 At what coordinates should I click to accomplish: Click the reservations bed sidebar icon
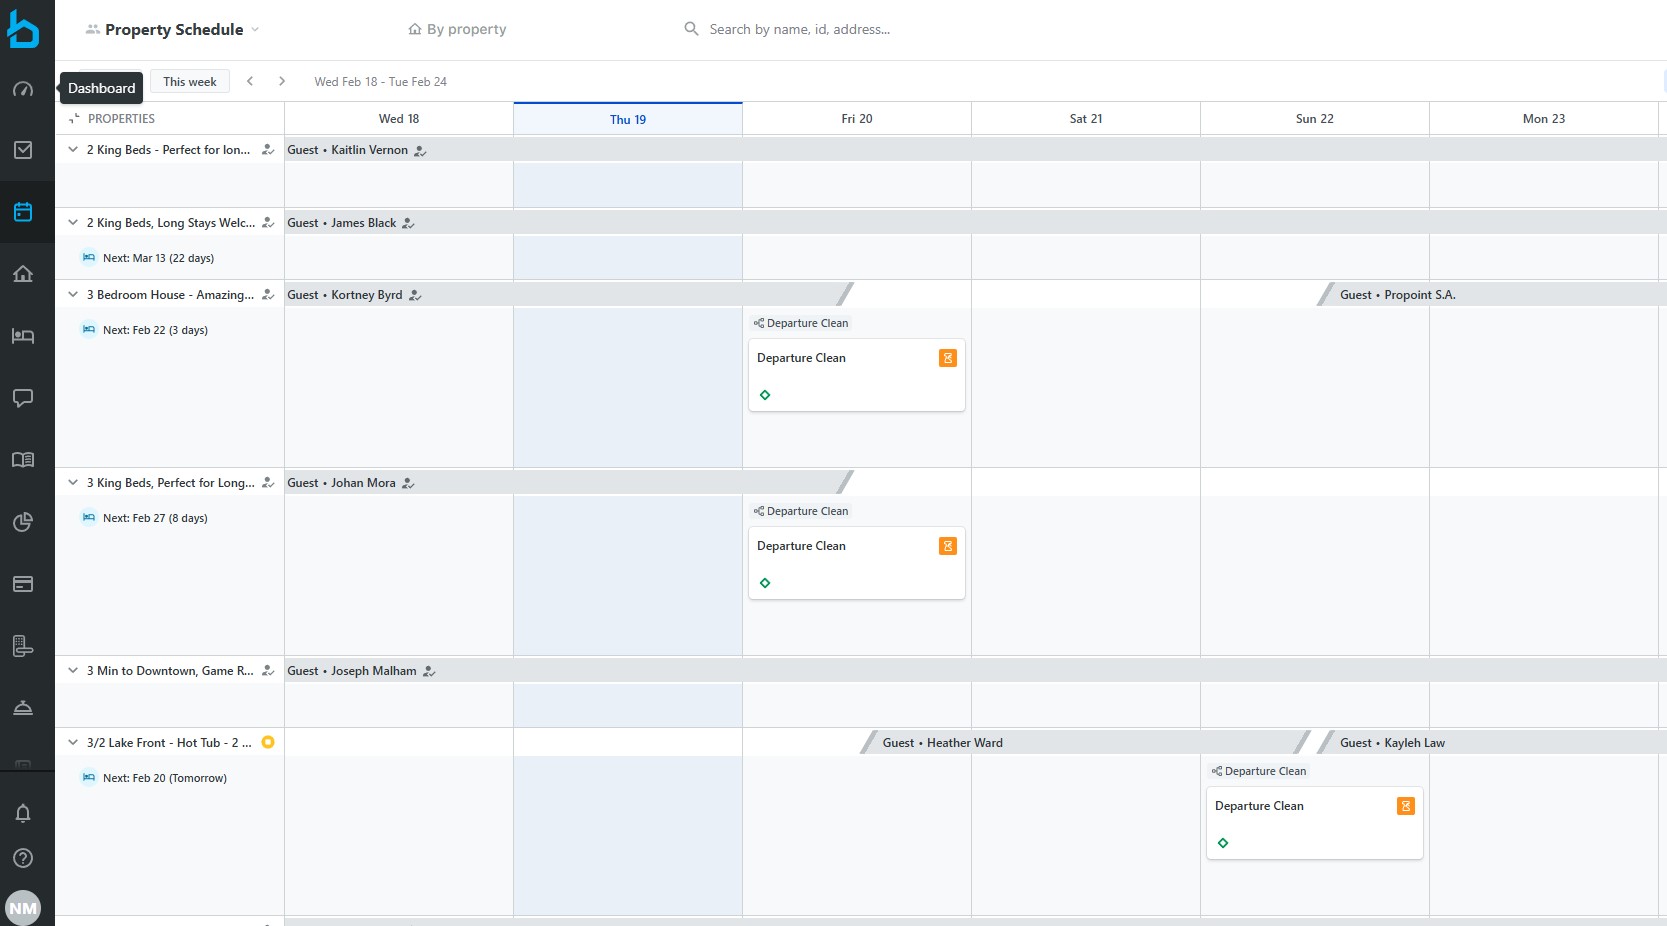point(23,336)
